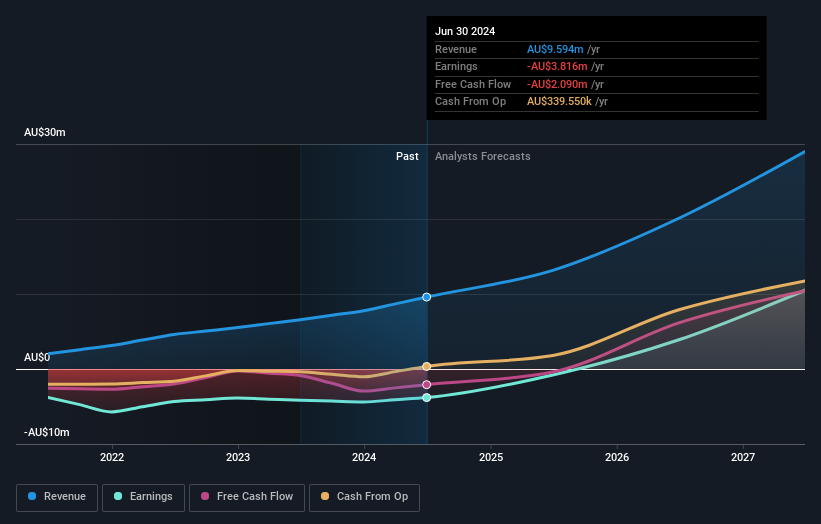Toggle the Cash From Op legend button
This screenshot has height=524, width=821.
[x=364, y=497]
